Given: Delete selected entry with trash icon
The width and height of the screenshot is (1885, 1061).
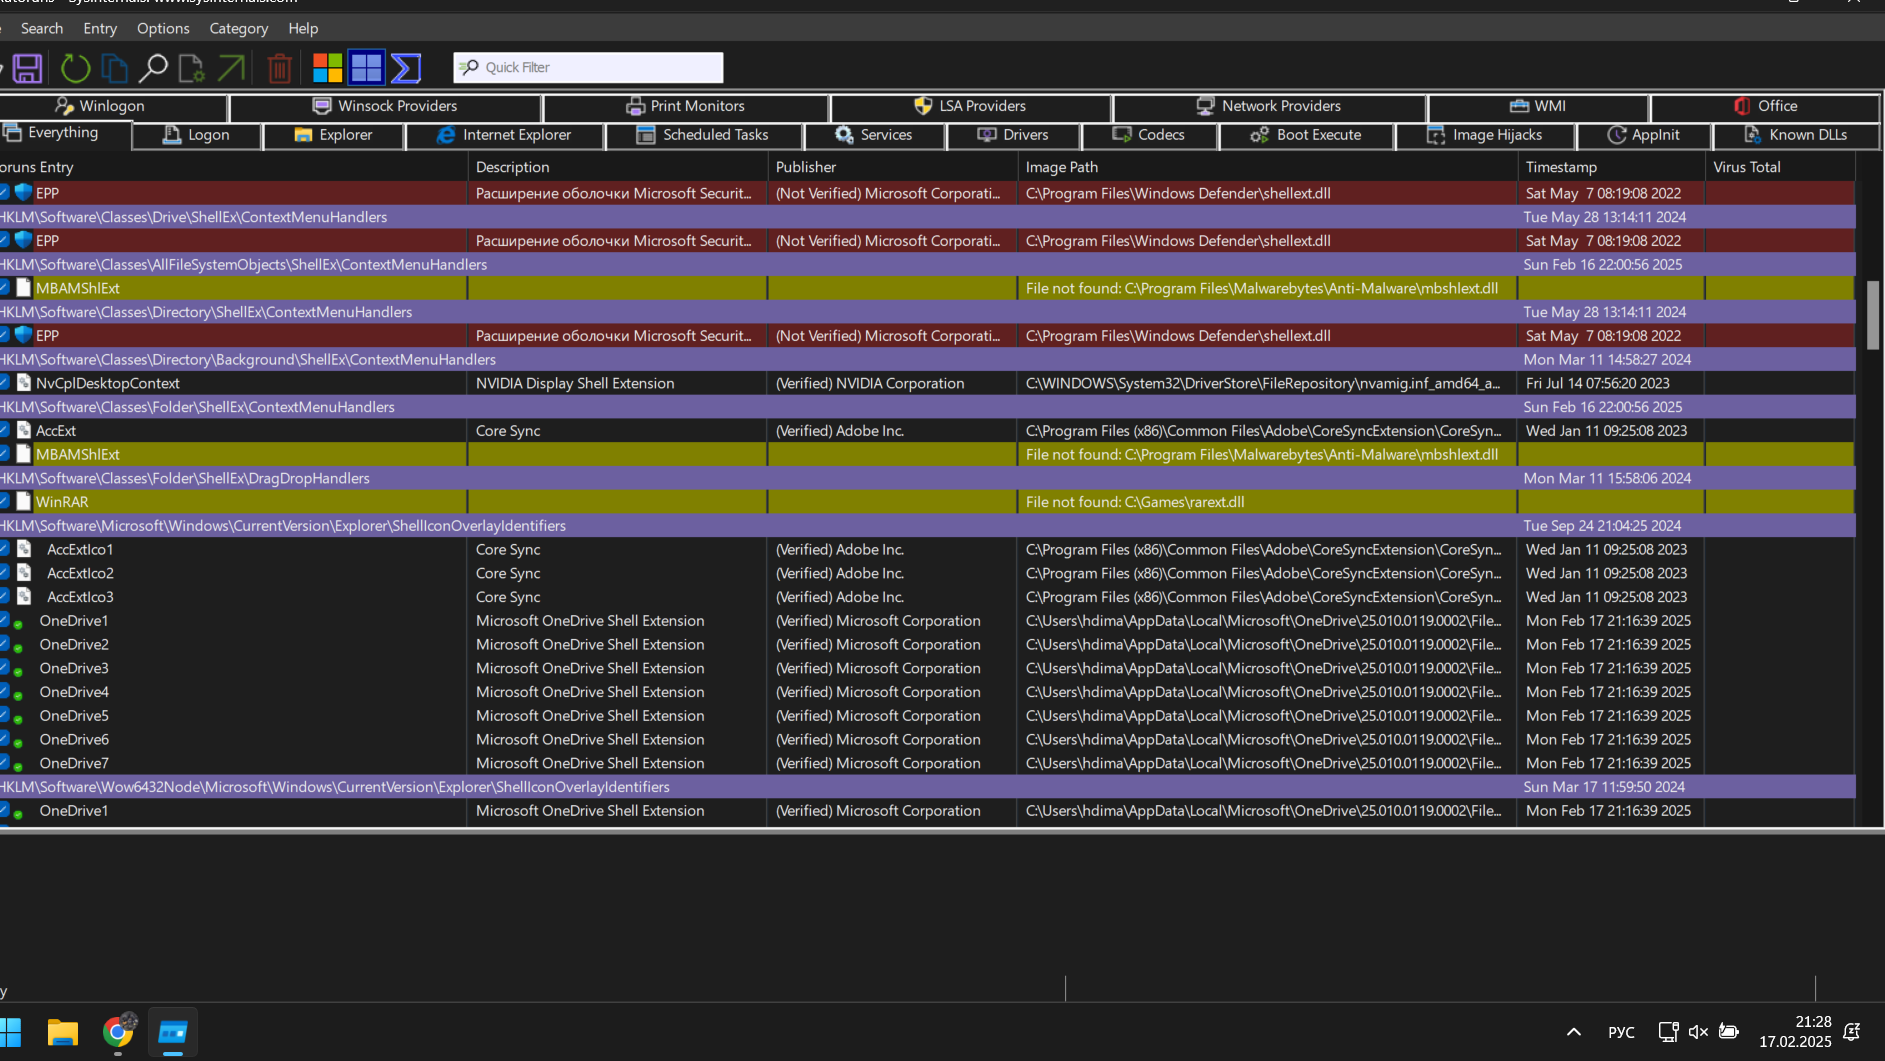Looking at the screenshot, I should tap(280, 68).
